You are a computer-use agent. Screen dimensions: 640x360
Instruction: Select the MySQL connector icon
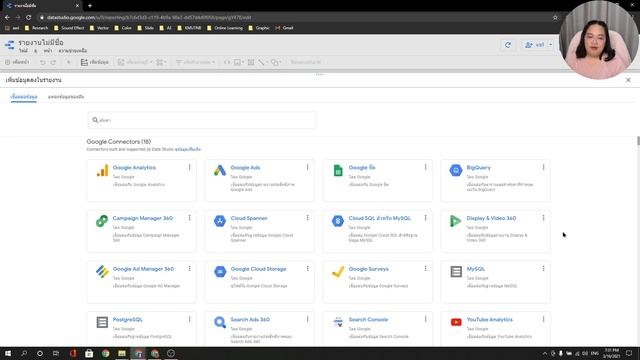[456, 271]
